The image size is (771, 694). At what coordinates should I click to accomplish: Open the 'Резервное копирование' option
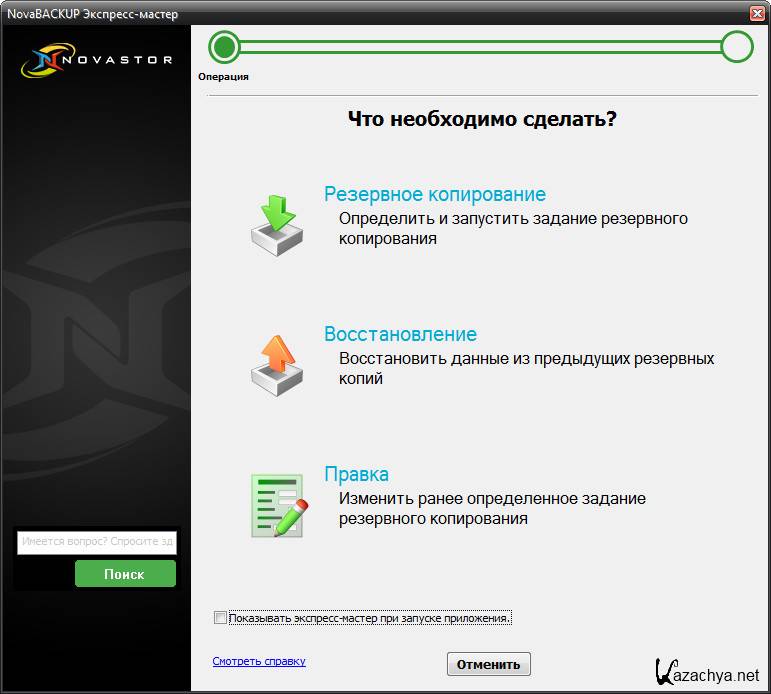[x=435, y=194]
